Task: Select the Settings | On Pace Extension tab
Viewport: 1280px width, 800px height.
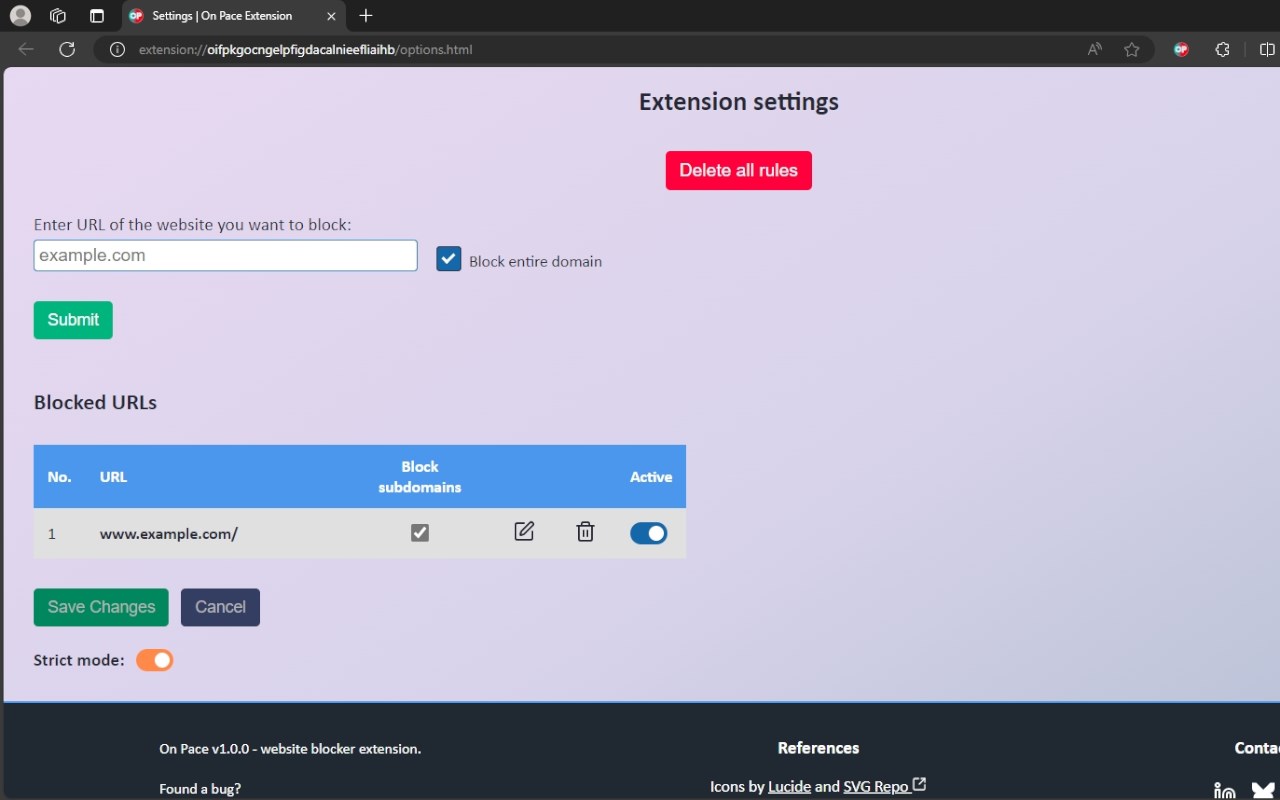Action: pyautogui.click(x=233, y=16)
